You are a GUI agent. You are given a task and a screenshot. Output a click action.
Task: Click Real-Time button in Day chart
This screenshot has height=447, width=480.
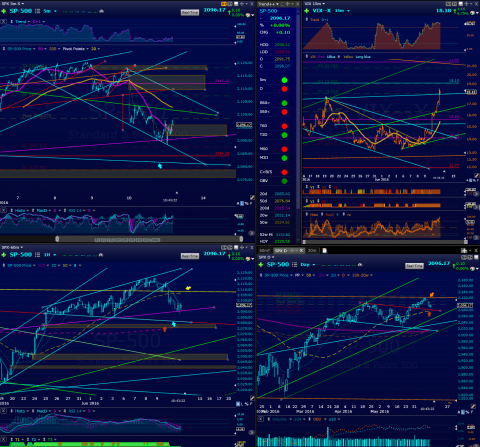(414, 266)
